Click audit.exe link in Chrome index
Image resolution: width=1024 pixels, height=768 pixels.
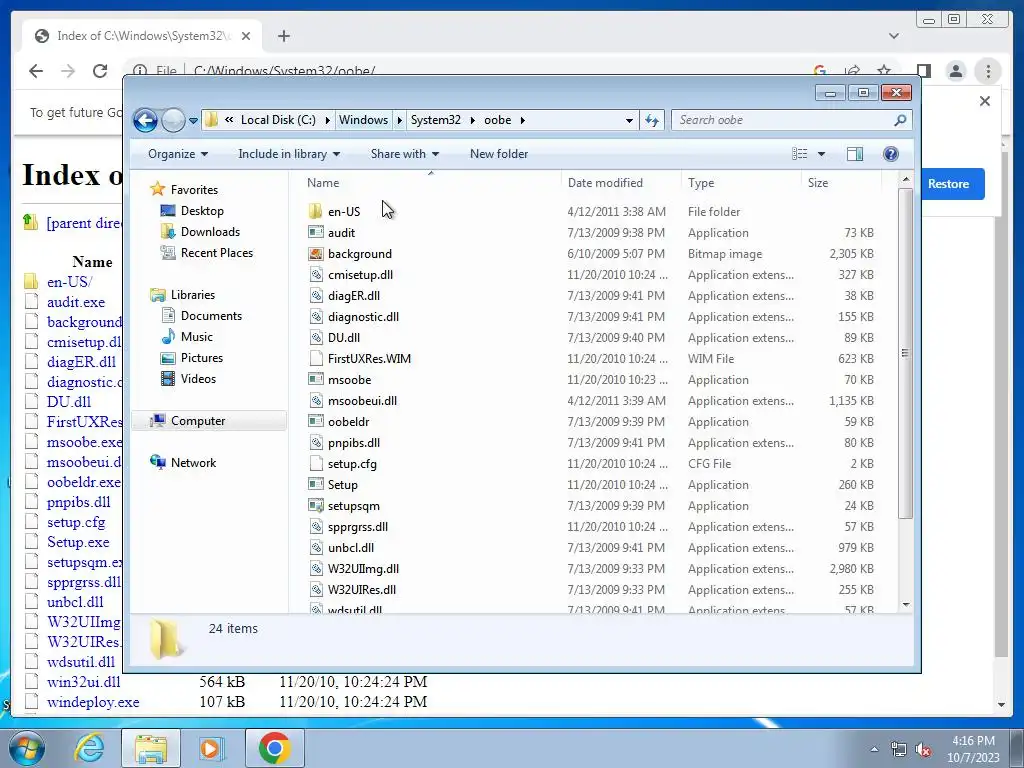(76, 302)
